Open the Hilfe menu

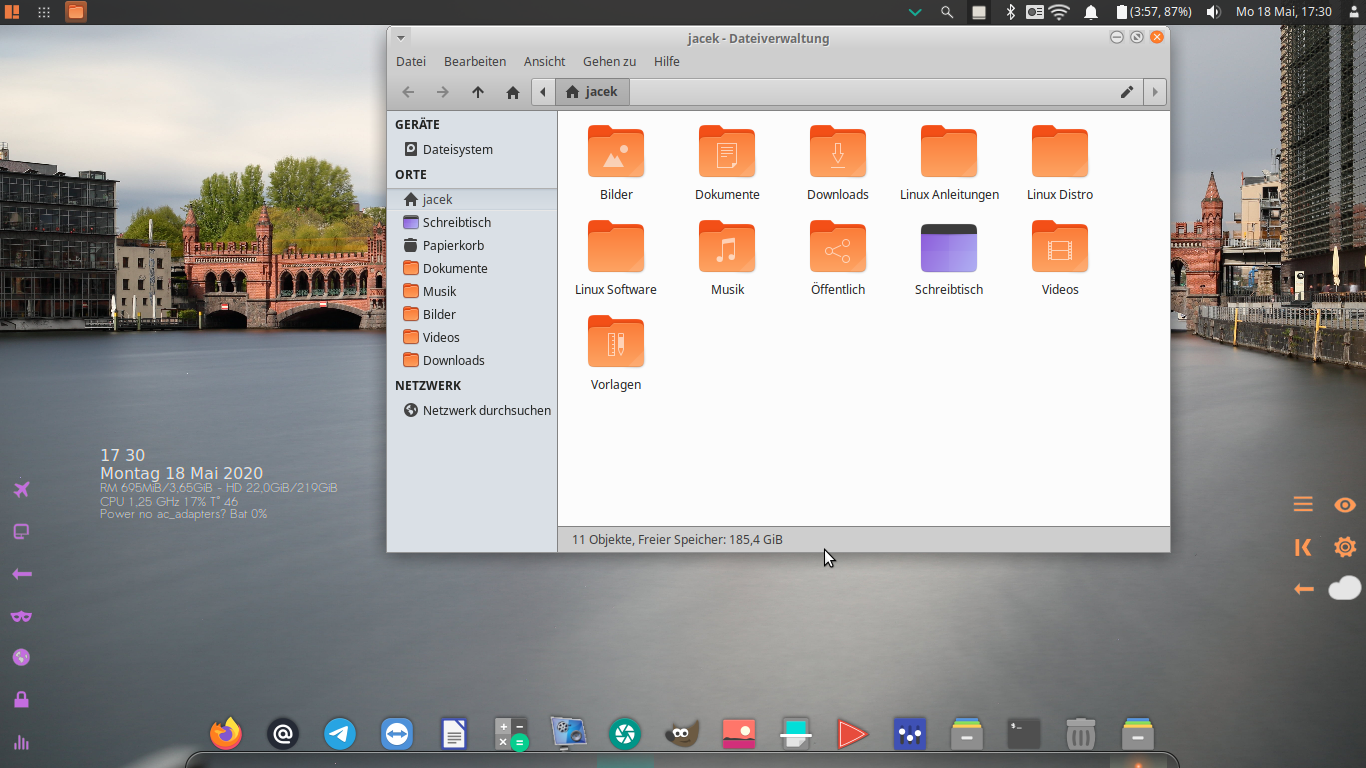tap(667, 61)
